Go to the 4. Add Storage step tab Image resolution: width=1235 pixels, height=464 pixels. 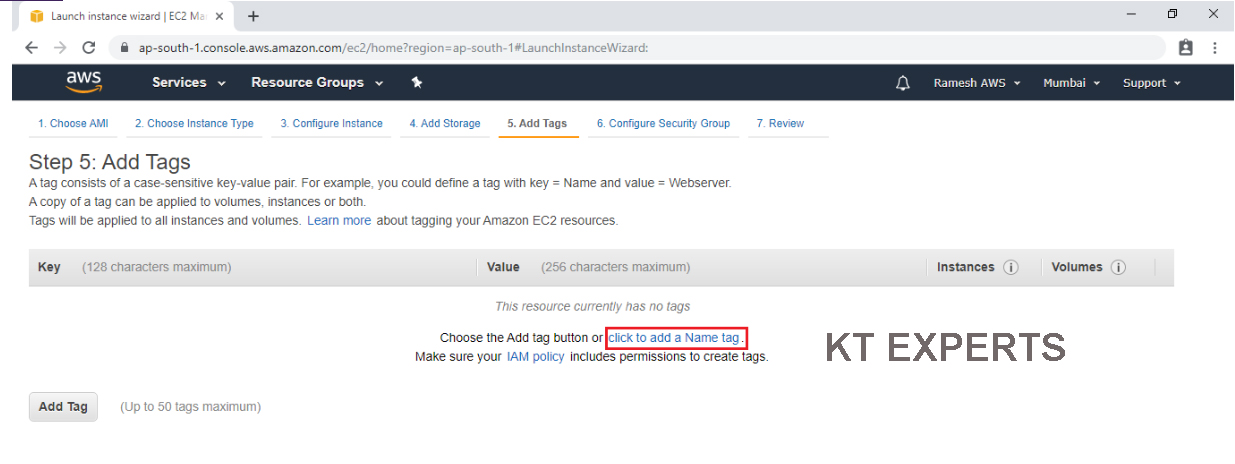coord(445,124)
